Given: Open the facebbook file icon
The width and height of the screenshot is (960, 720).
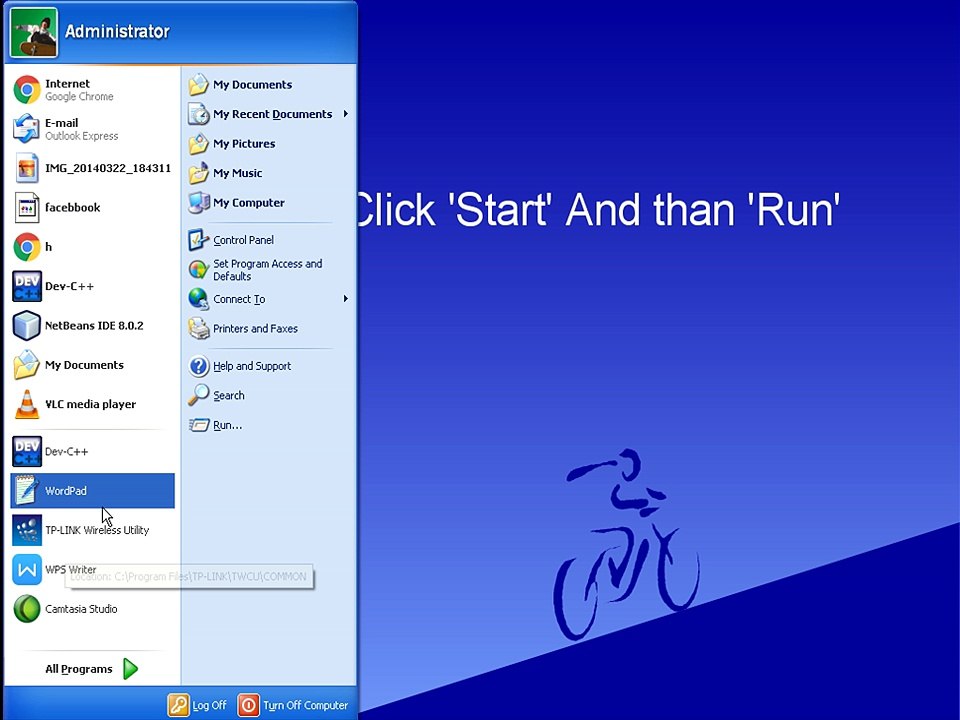Looking at the screenshot, I should (27, 208).
